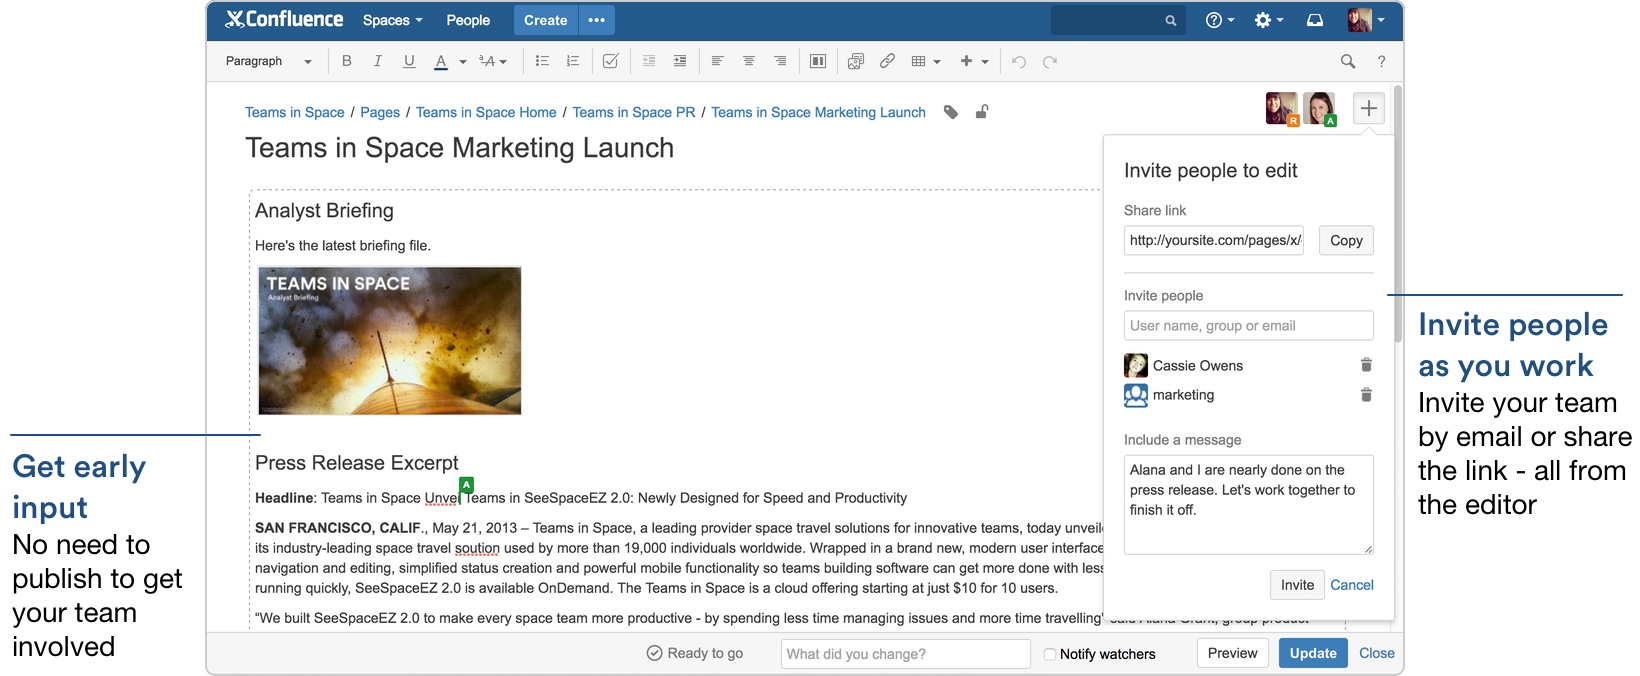Open the Pages breadcrumb link
The height and width of the screenshot is (676, 1640).
pos(380,112)
